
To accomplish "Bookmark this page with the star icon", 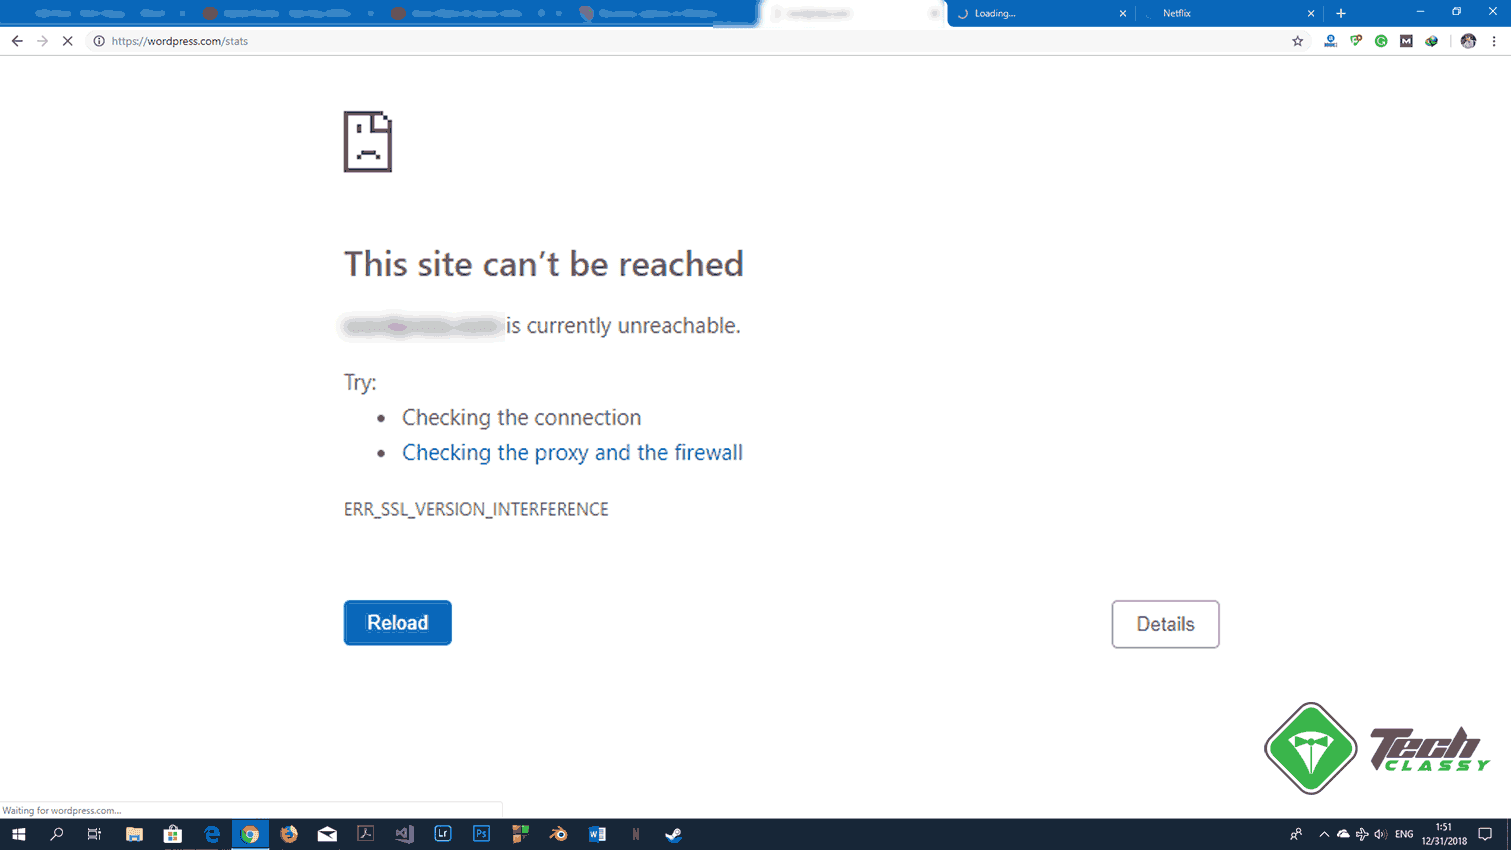I will pyautogui.click(x=1297, y=41).
